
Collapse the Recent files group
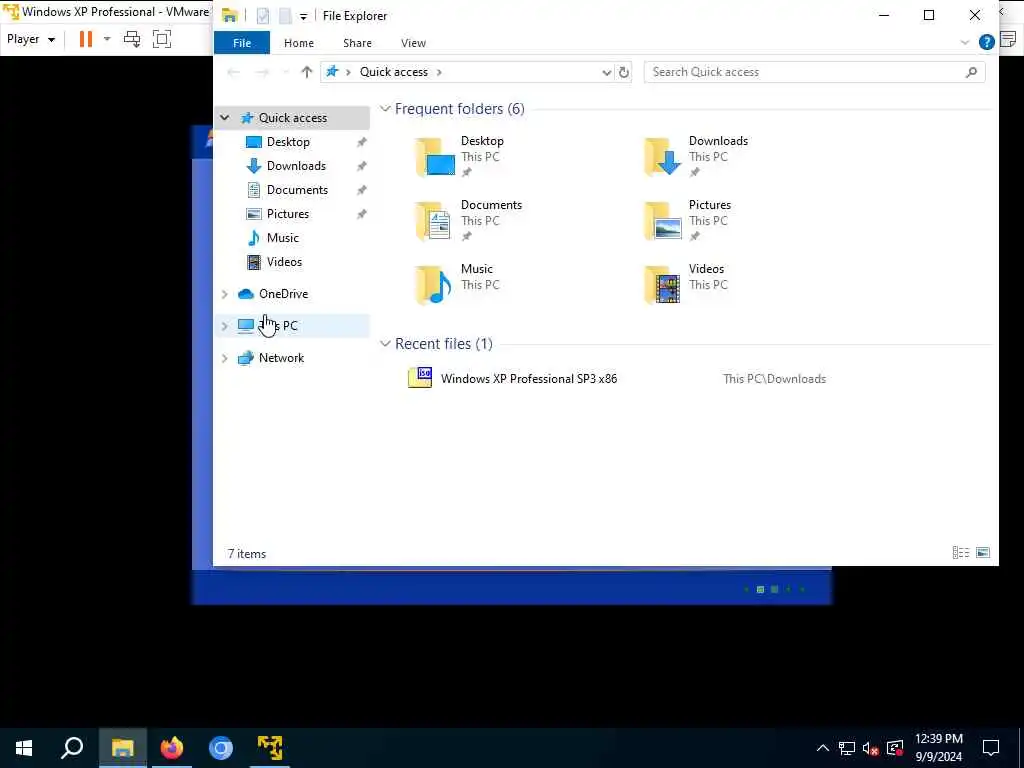[x=385, y=344]
